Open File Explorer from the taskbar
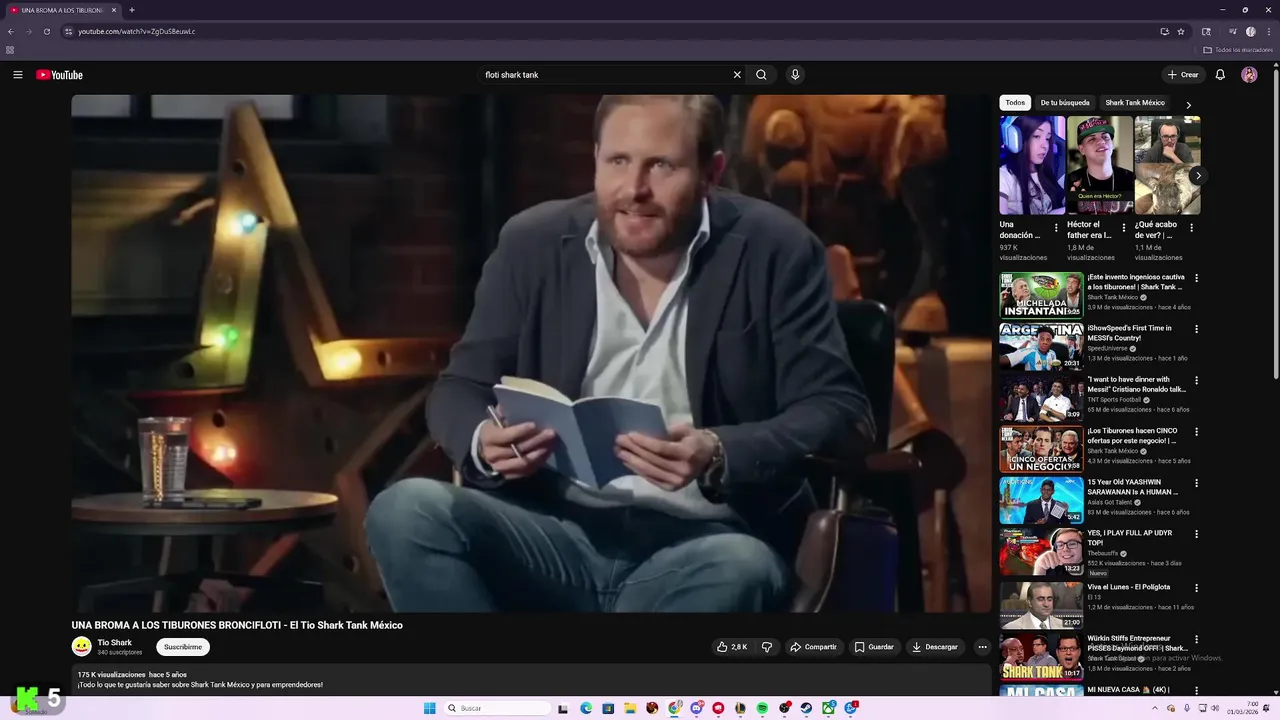This screenshot has height=720, width=1280. pyautogui.click(x=630, y=708)
